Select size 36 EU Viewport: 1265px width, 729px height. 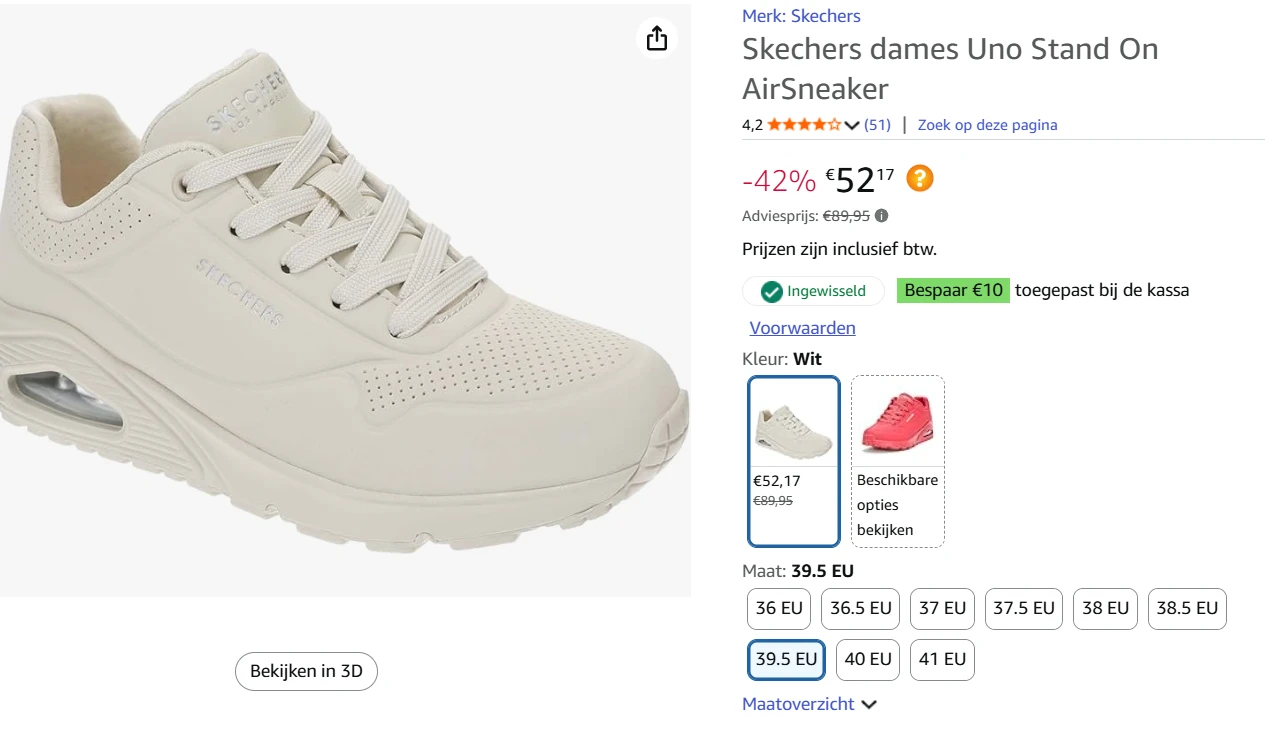pyautogui.click(x=779, y=608)
